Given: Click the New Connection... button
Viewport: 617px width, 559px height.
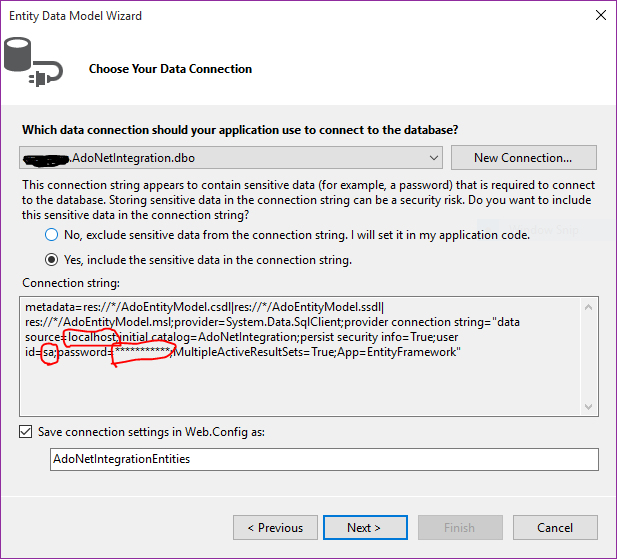Looking at the screenshot, I should point(523,158).
